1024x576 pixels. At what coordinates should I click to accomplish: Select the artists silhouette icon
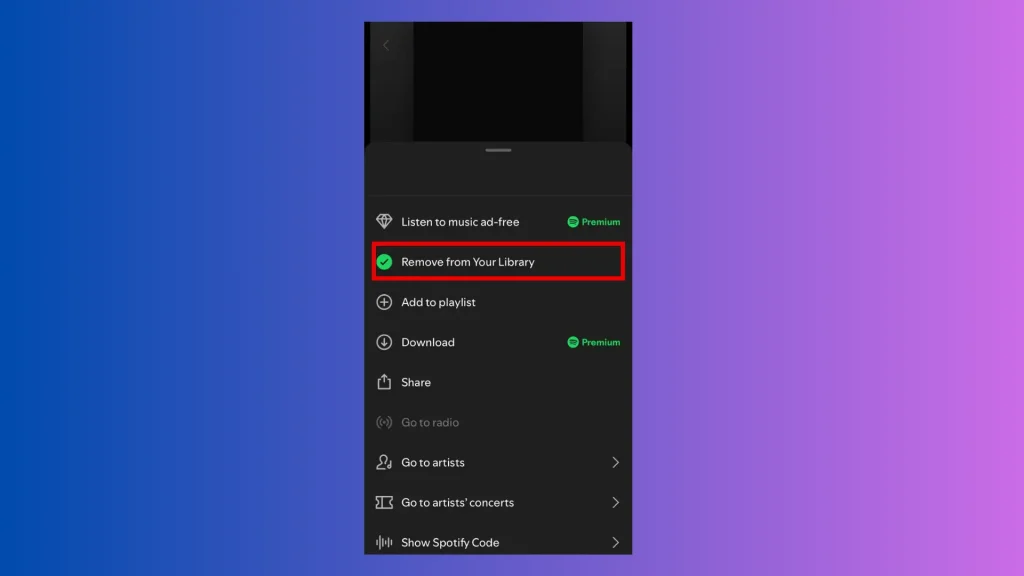pos(384,462)
